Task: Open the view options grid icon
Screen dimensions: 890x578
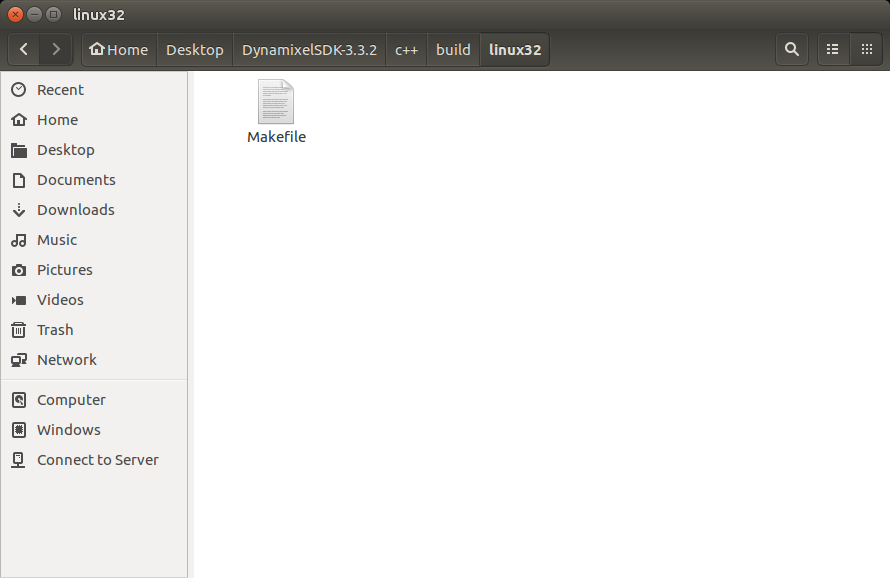Action: coord(866,49)
